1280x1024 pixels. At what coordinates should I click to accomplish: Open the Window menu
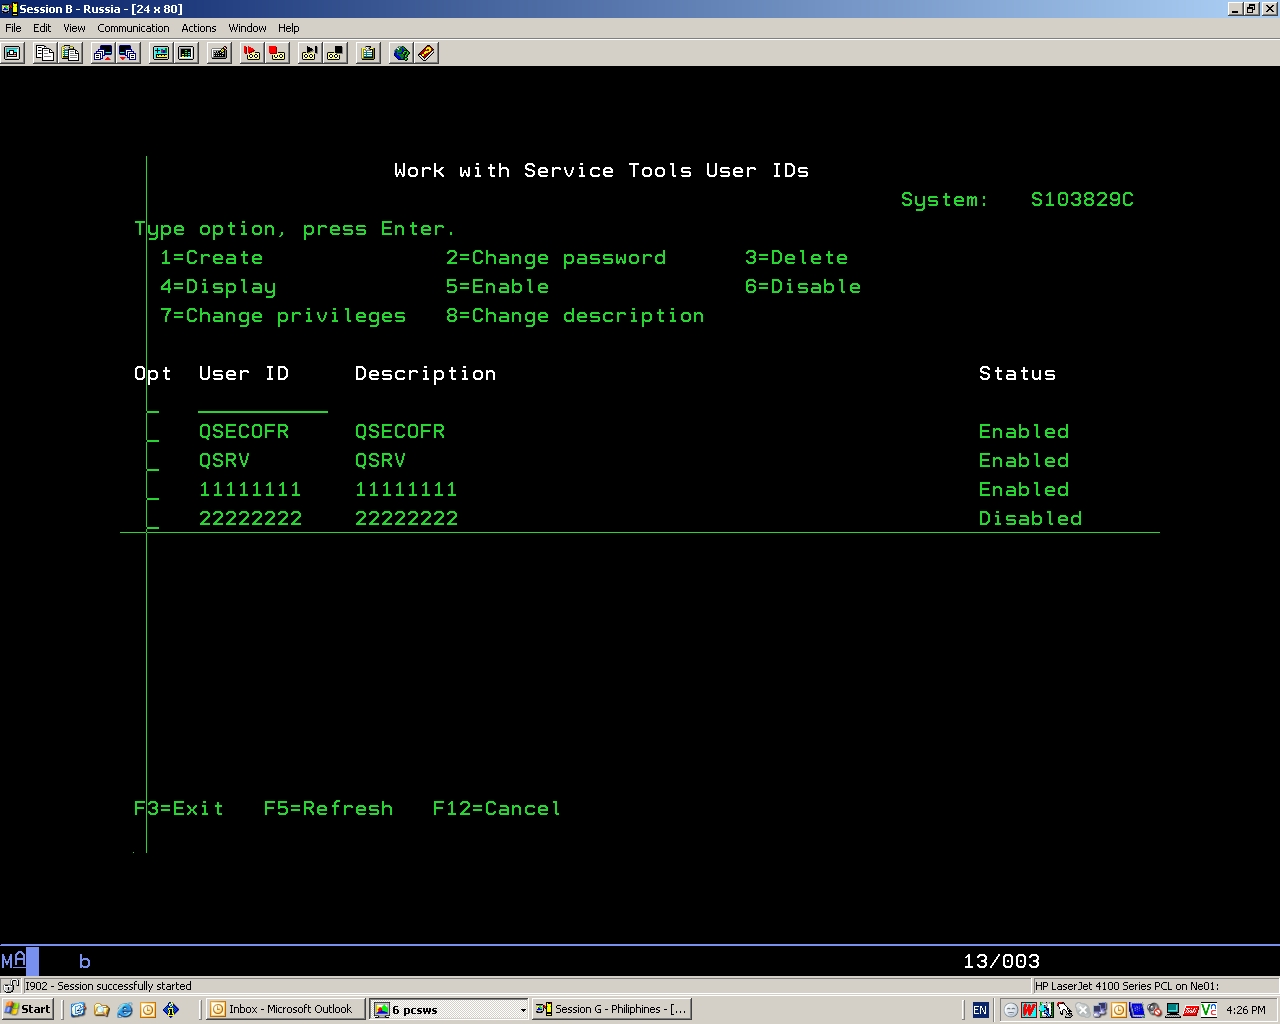(247, 28)
